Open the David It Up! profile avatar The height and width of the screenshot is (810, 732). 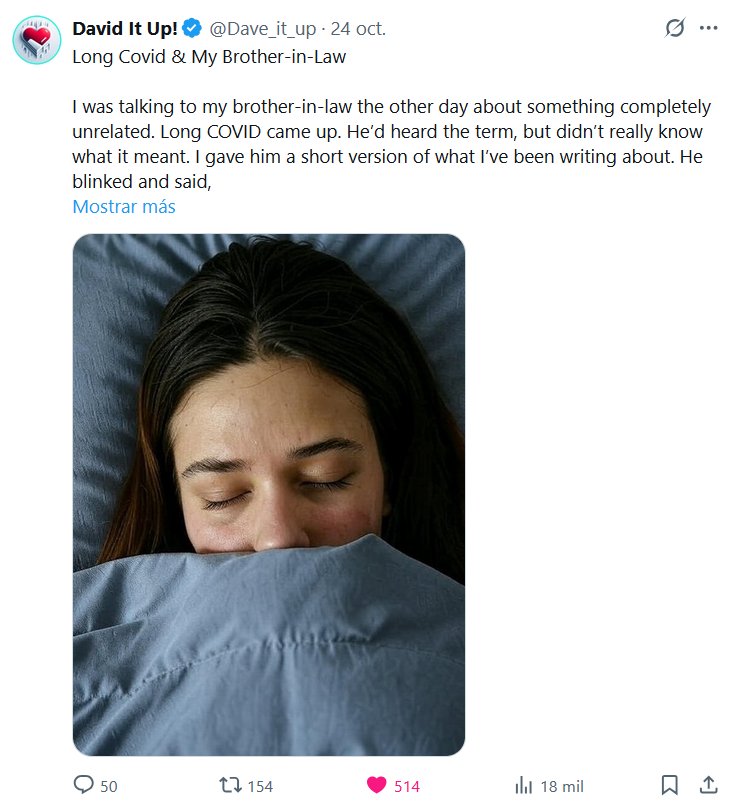click(x=37, y=40)
